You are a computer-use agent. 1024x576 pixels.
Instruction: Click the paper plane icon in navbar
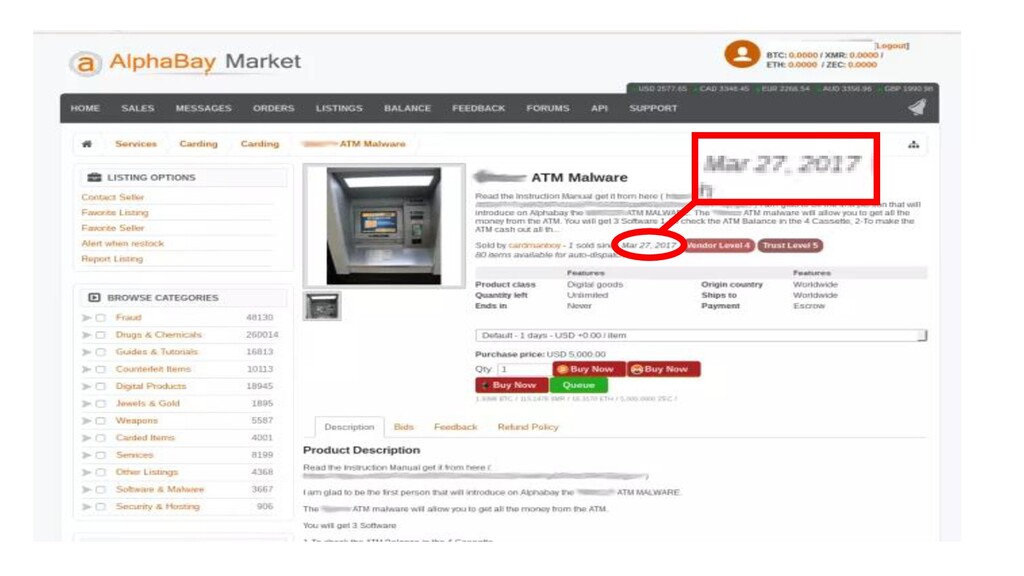[918, 107]
